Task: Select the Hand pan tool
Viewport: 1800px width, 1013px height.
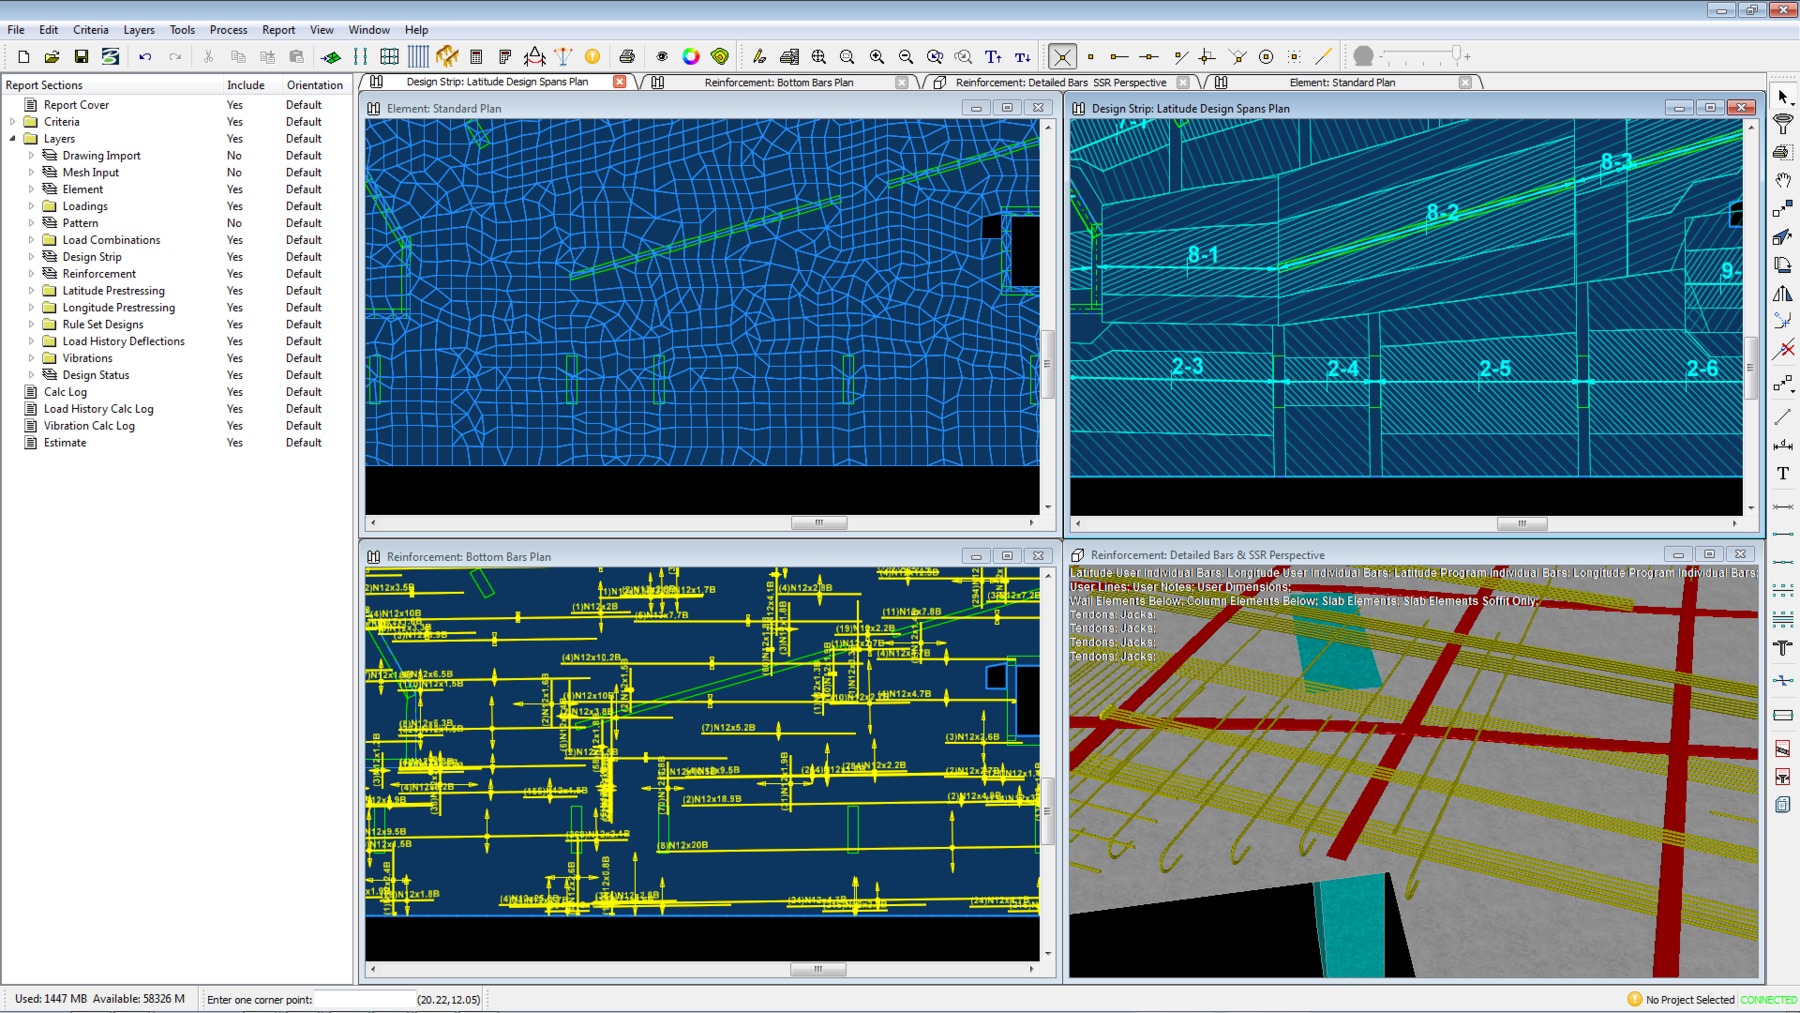Action: 1782,181
